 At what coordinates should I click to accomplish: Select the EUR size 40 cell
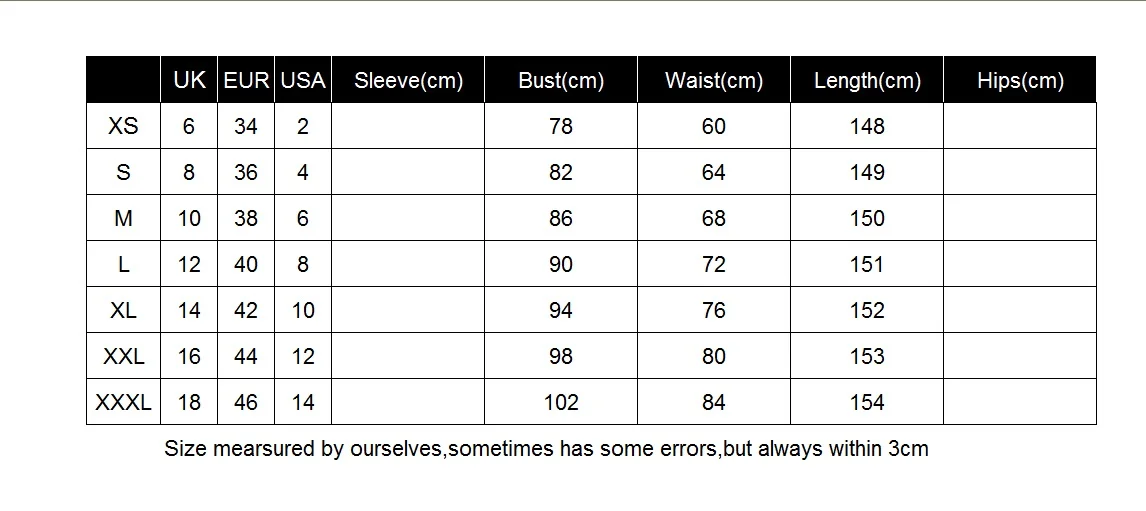point(246,264)
